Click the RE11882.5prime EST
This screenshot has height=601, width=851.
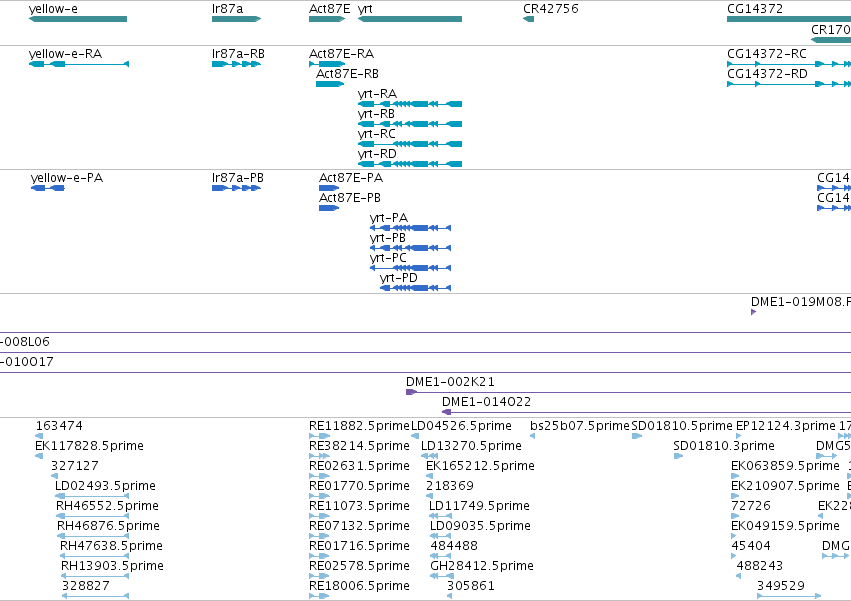point(319,436)
